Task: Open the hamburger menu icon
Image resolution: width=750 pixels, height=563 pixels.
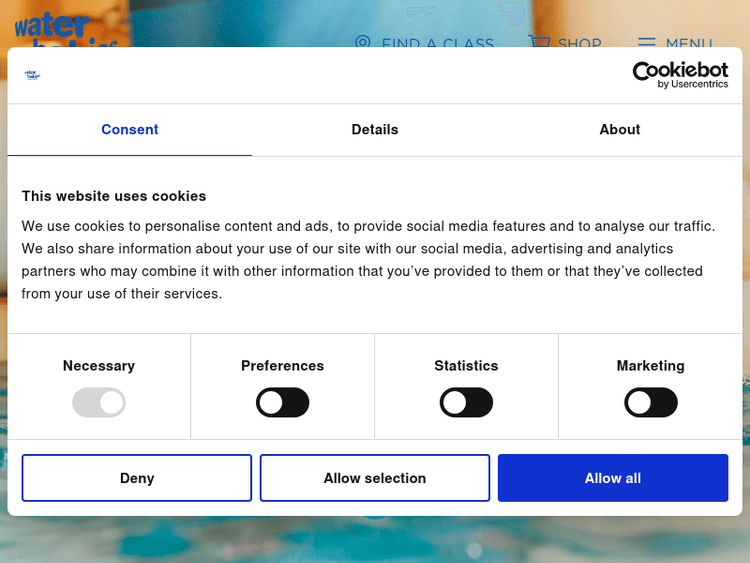Action: point(647,43)
